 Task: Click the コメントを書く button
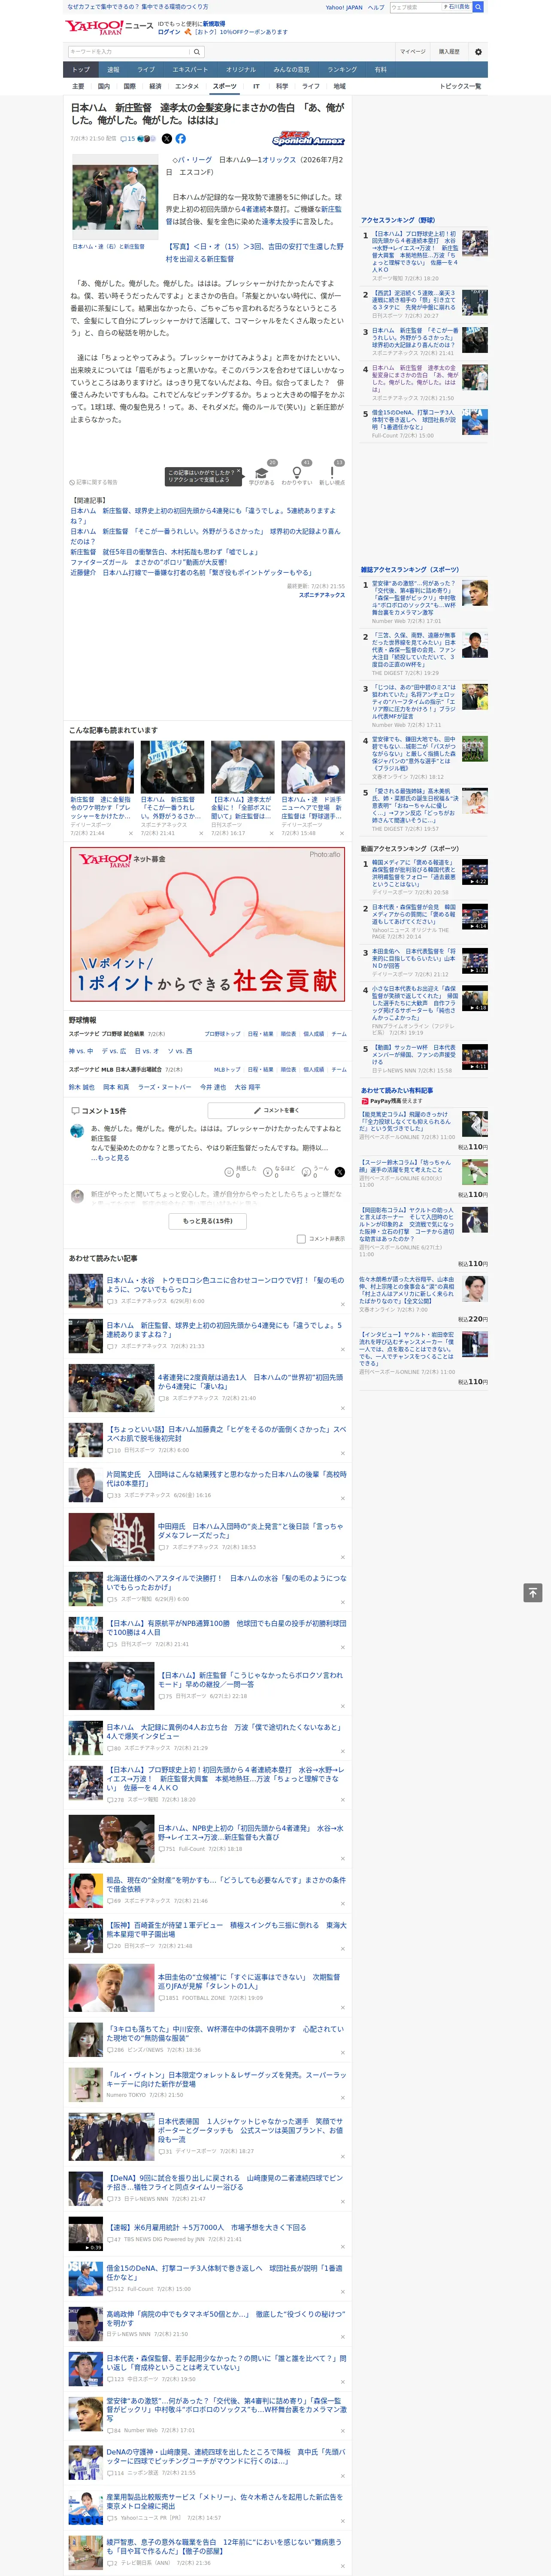point(276,1110)
